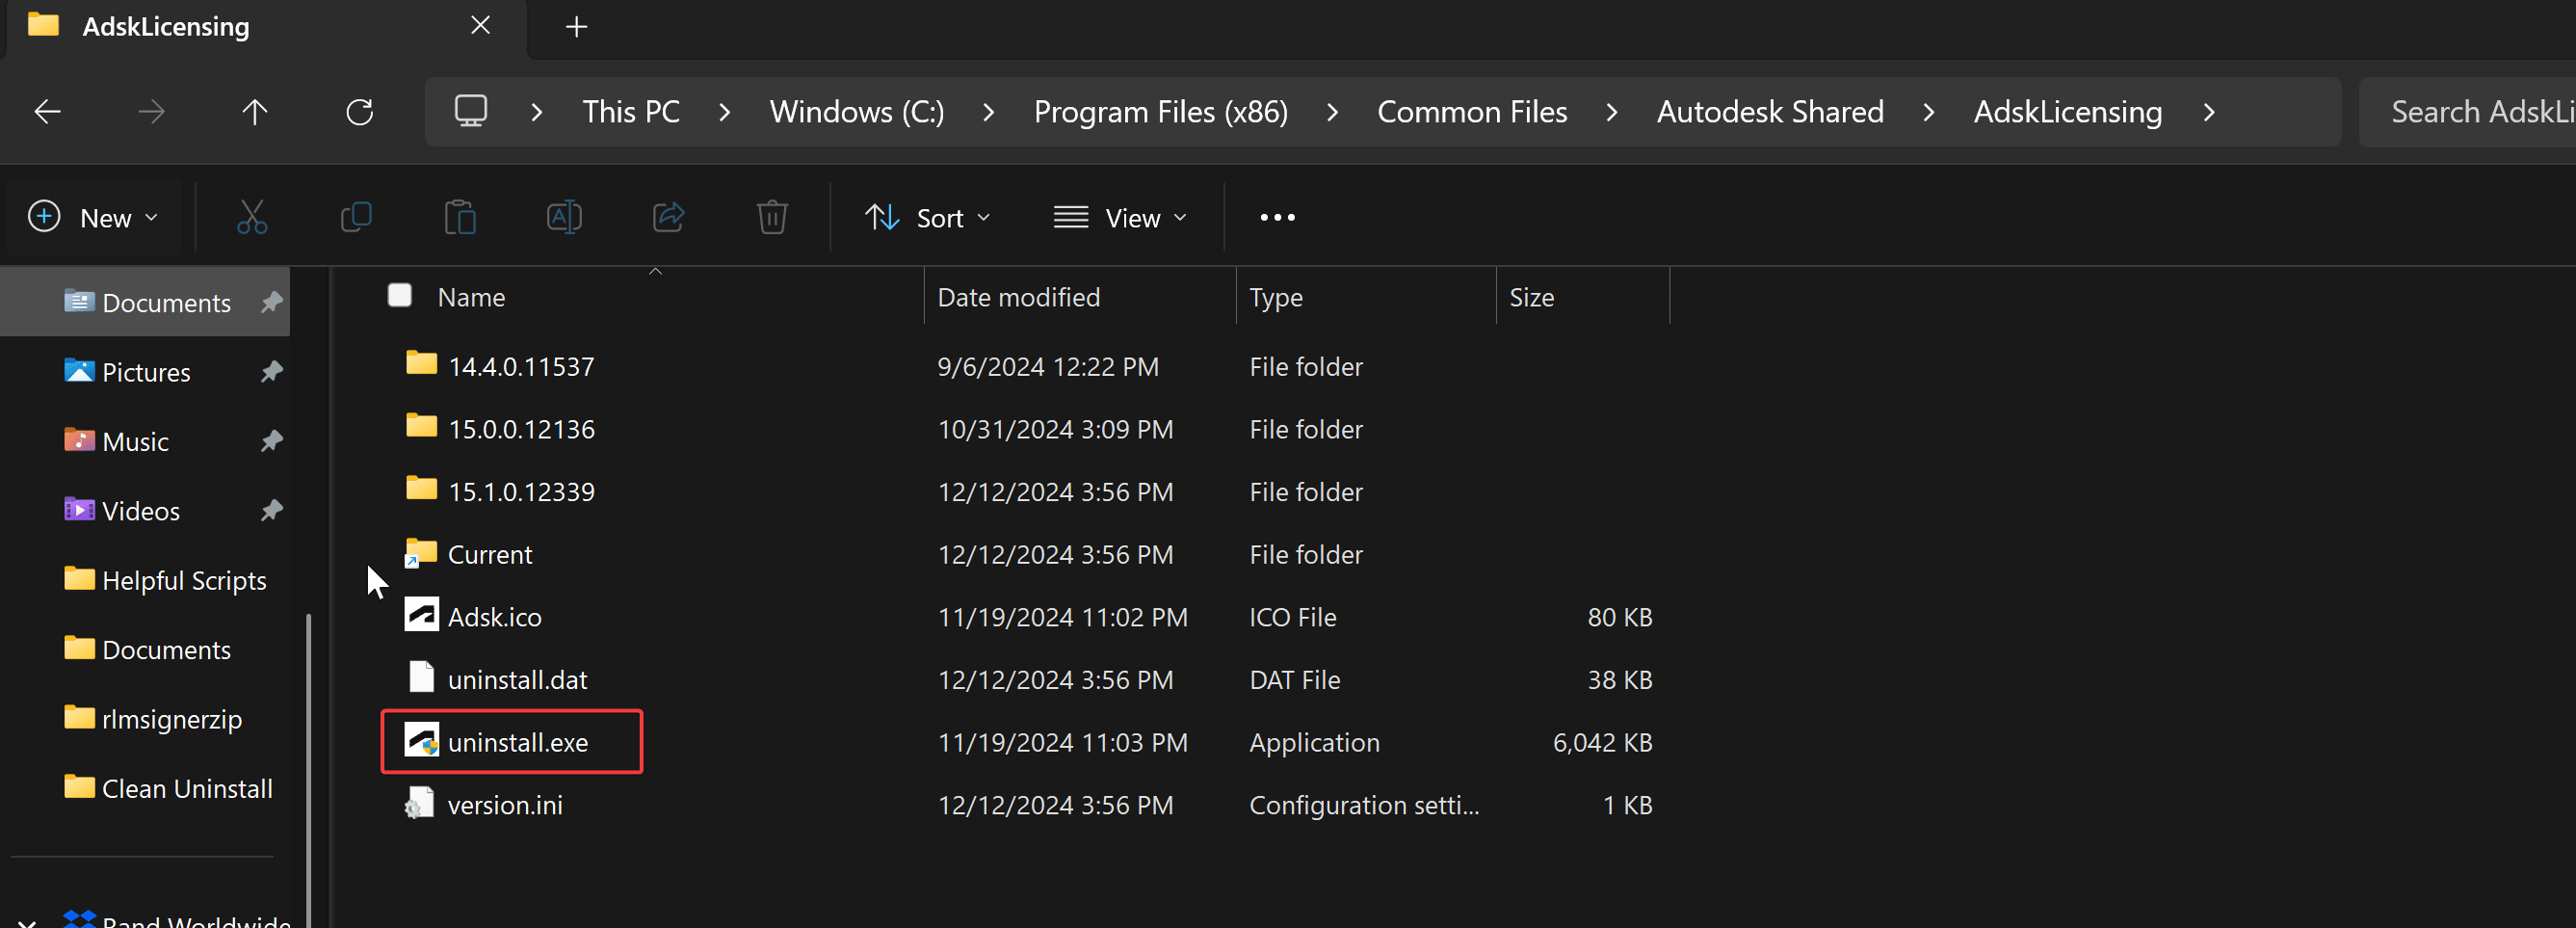Sort by Date modified column header

pyautogui.click(x=1018, y=297)
